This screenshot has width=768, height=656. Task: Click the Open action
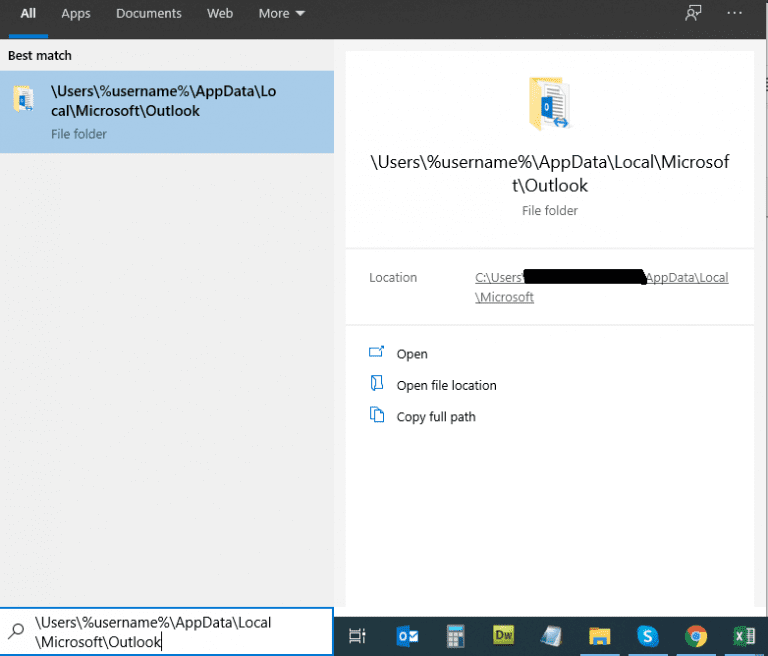click(411, 354)
